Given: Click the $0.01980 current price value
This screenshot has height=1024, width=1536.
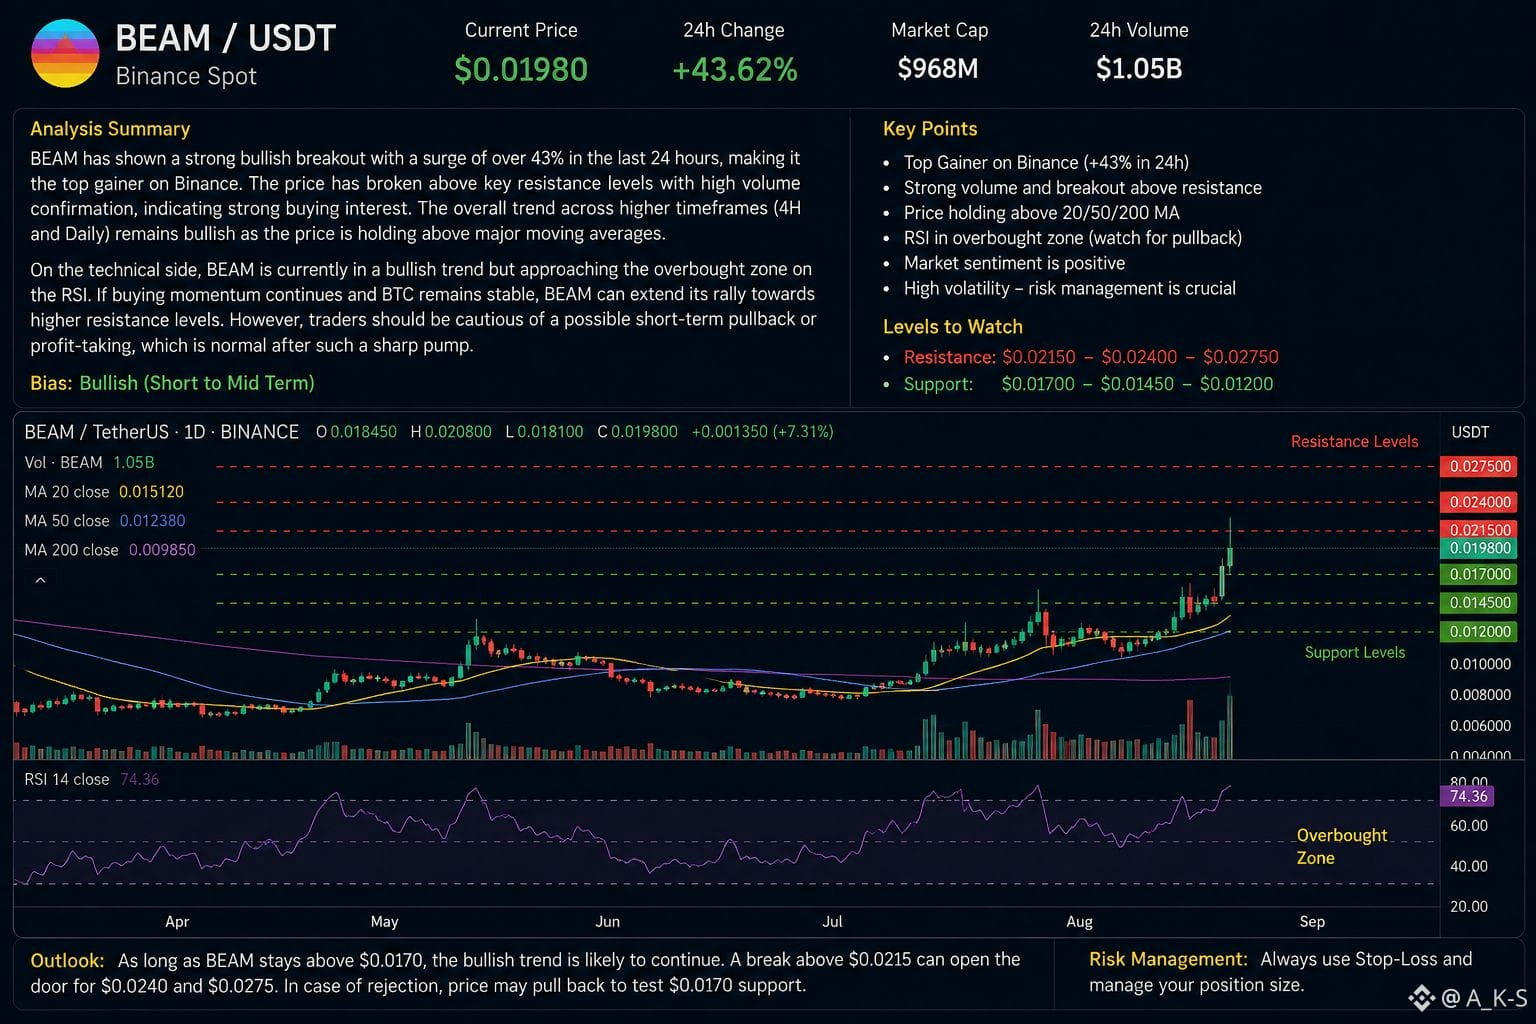Looking at the screenshot, I should 521,69.
